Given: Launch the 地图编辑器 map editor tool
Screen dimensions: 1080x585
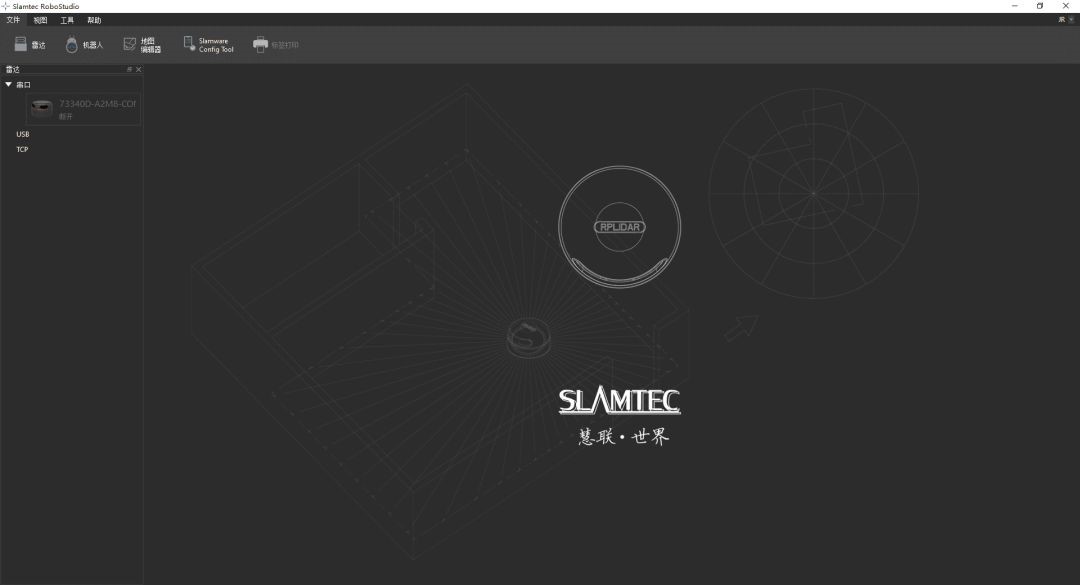Looking at the screenshot, I should pyautogui.click(x=130, y=44).
